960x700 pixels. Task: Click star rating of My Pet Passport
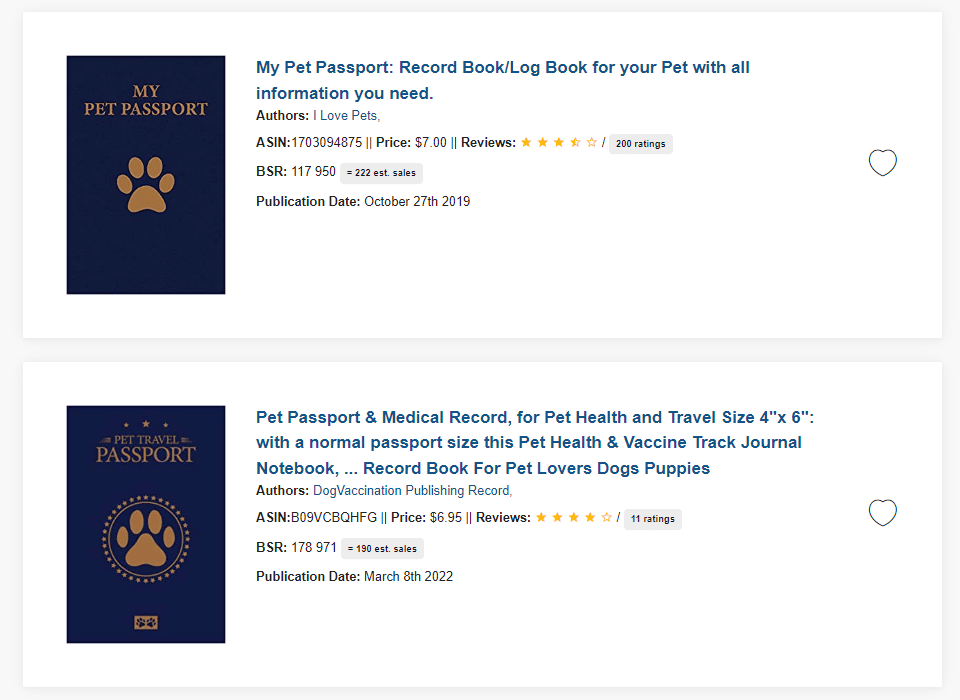558,143
